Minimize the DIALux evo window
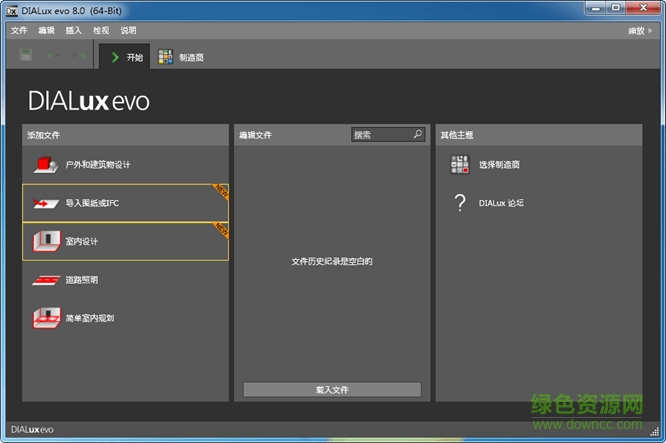 point(596,8)
